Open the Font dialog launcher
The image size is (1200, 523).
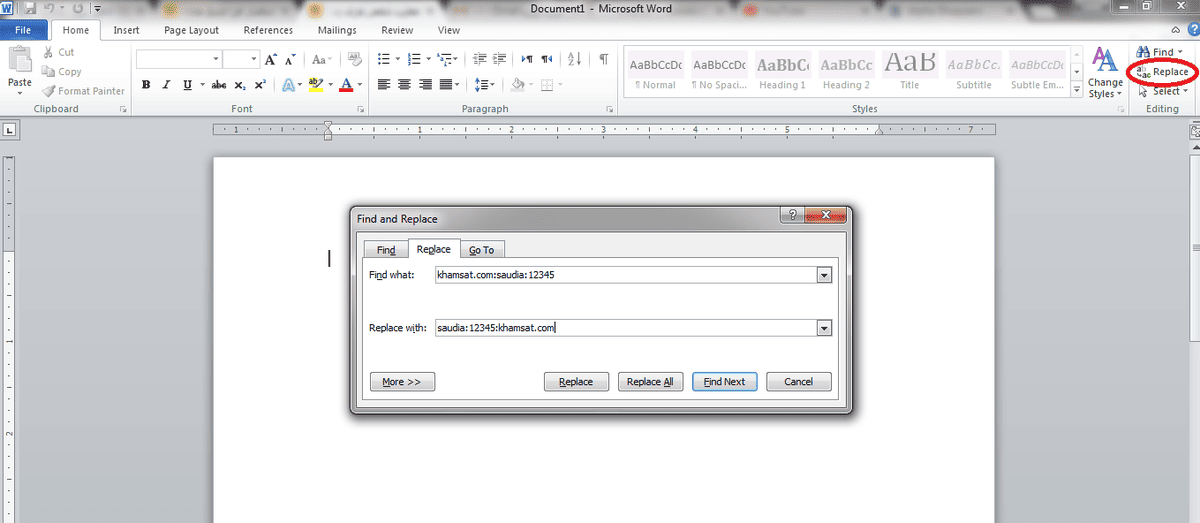359,109
